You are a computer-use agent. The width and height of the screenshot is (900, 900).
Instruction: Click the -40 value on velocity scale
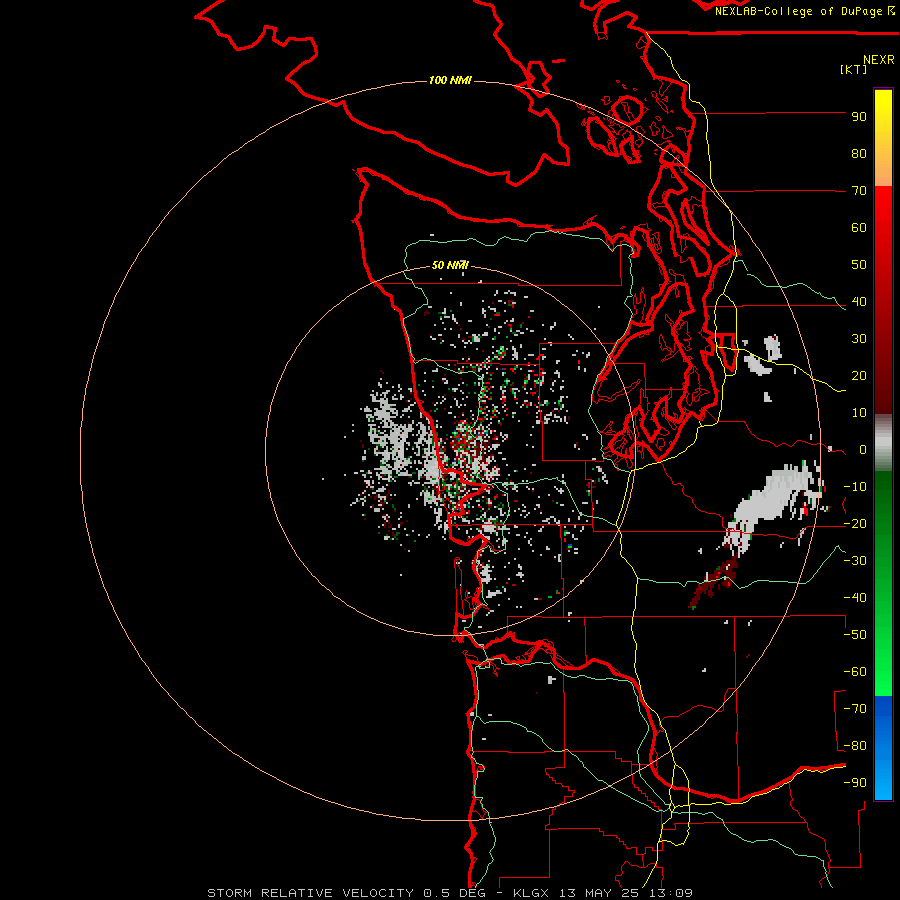click(855, 598)
